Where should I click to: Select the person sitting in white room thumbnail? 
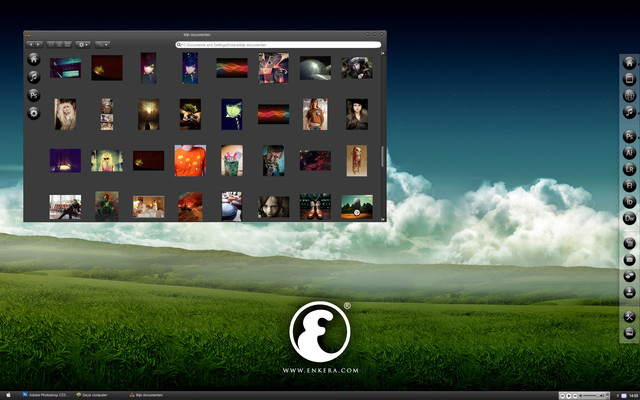pyautogui.click(x=65, y=207)
